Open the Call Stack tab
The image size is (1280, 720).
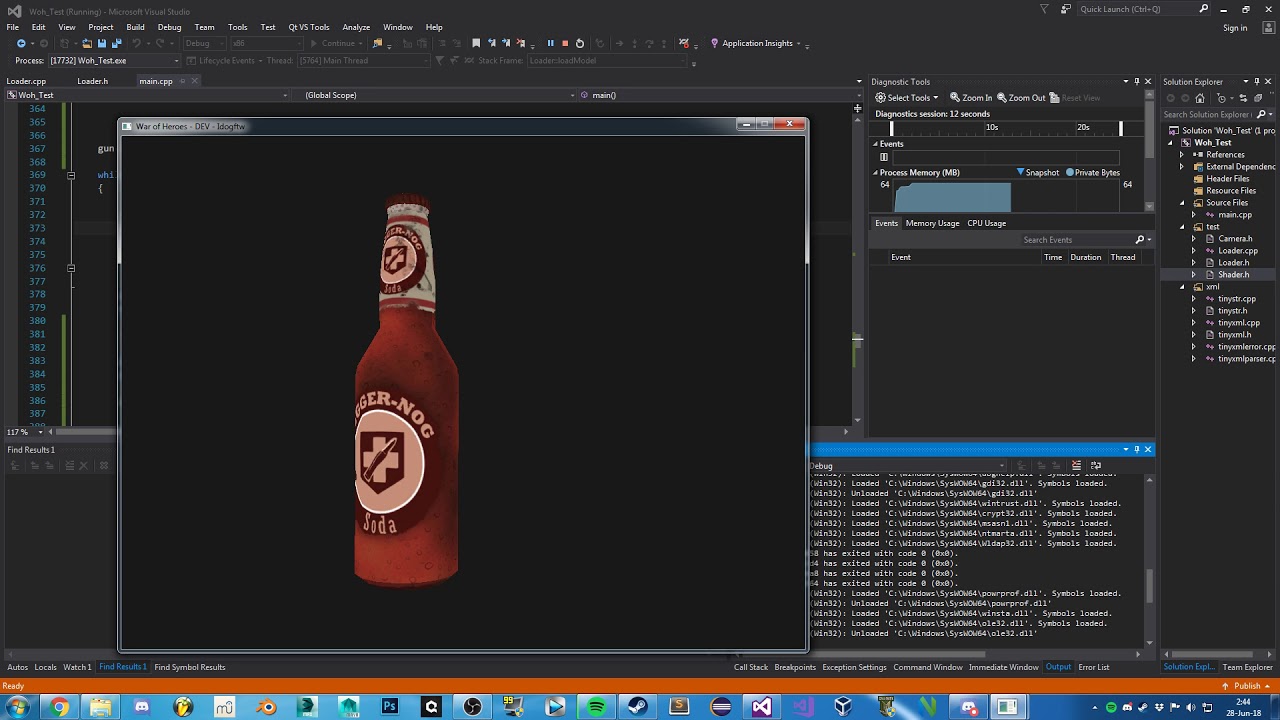(x=751, y=667)
